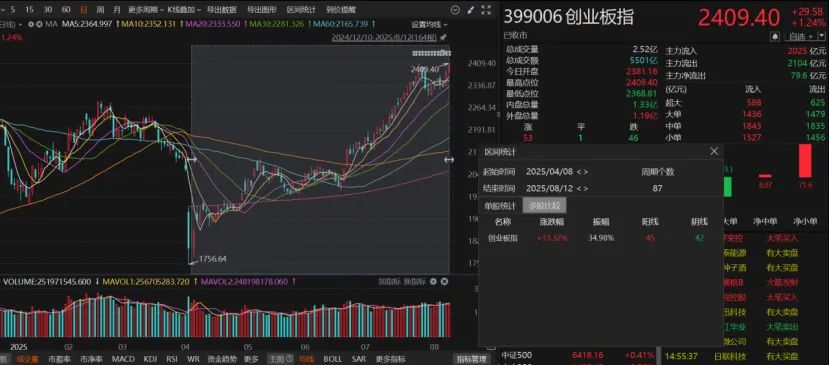The width and height of the screenshot is (830, 365).
Task: Click the 净小单 red bar in flow chart
Action: pos(805,161)
